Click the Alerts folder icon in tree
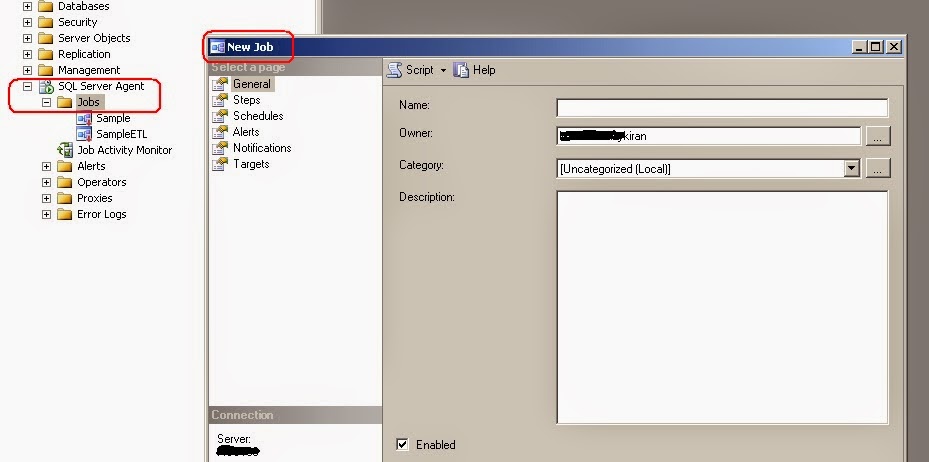Screen dimensions: 929x462 click(x=65, y=166)
